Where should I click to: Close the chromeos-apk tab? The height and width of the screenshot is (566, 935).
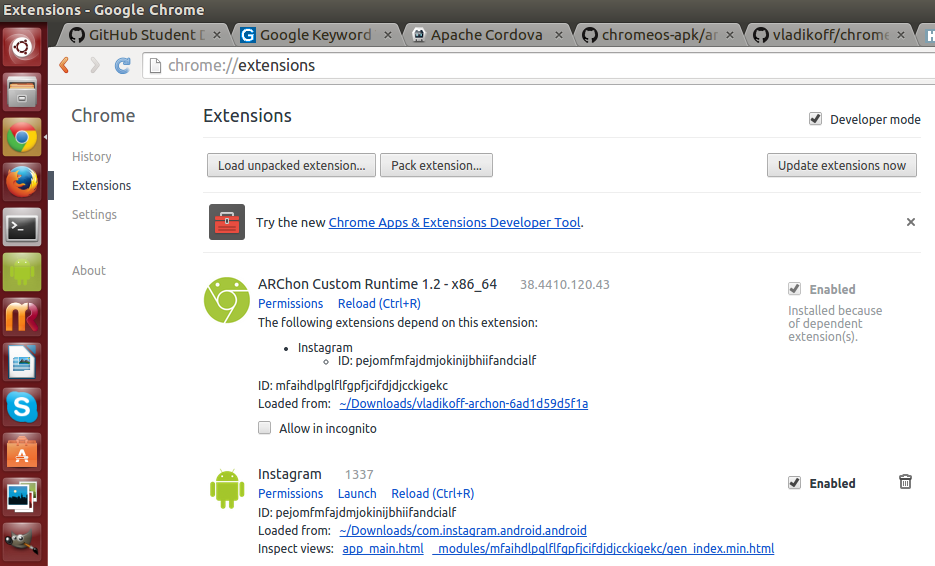[x=730, y=35]
